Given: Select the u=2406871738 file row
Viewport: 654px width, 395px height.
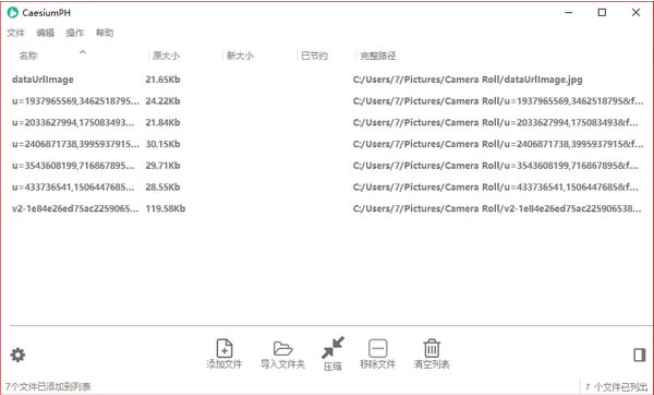Looking at the screenshot, I should point(327,144).
